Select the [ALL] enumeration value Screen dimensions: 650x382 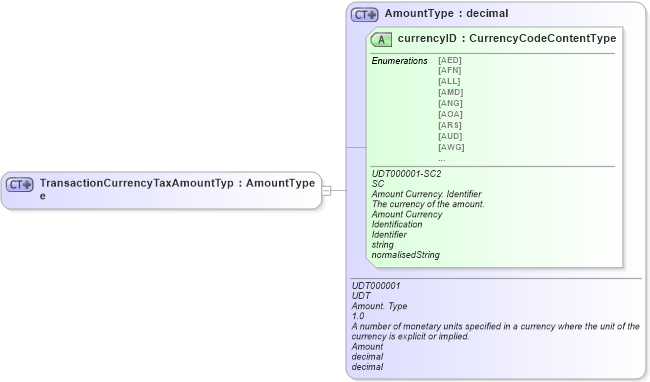(x=449, y=81)
